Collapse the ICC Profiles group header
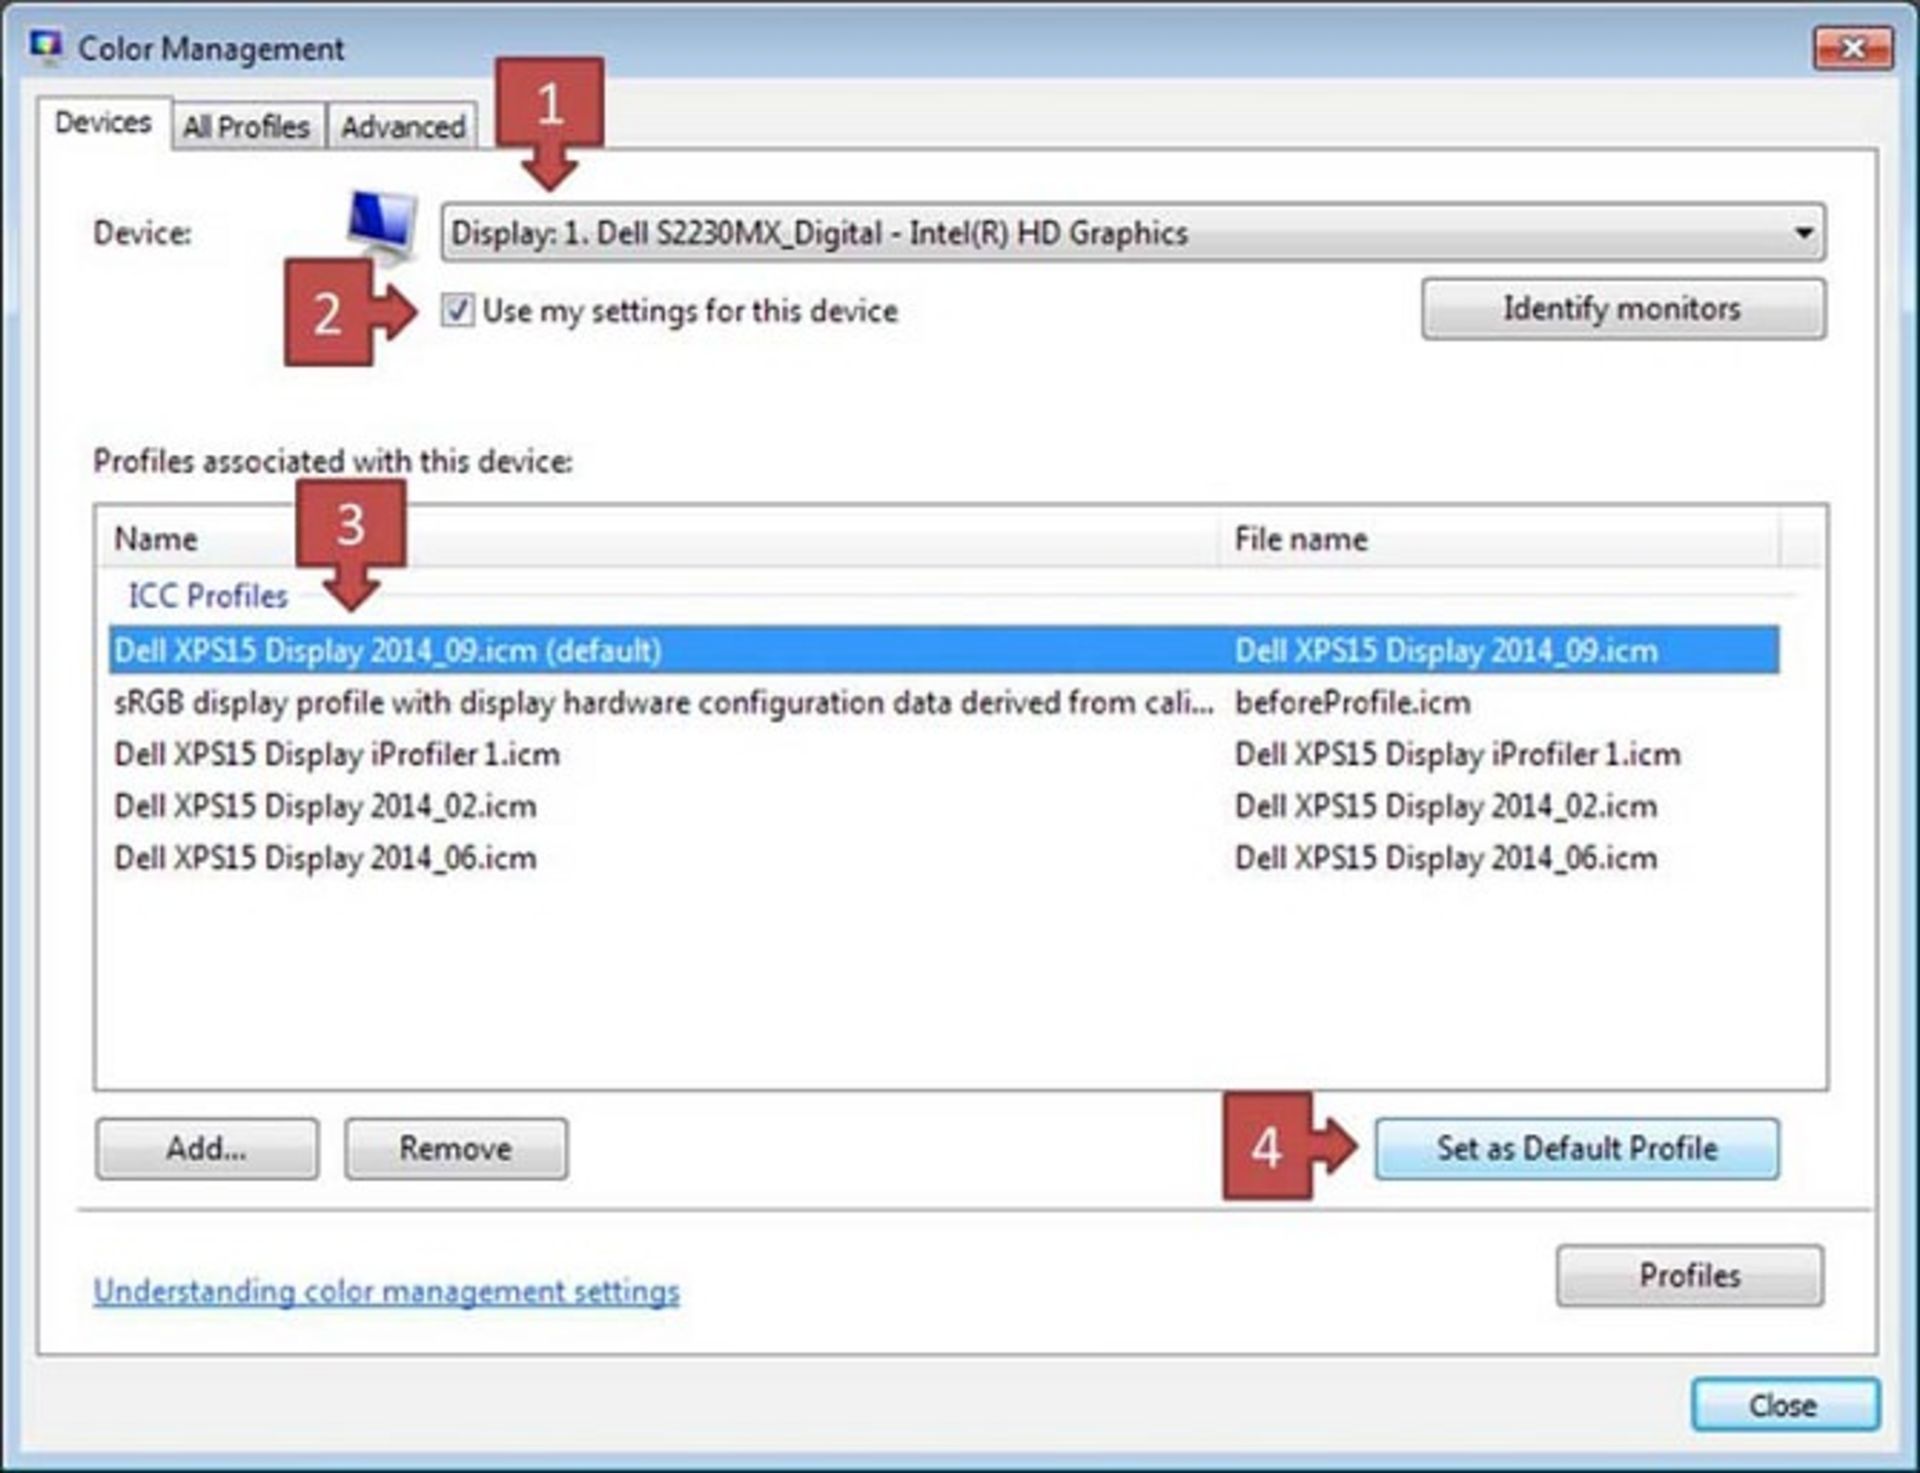Screen dimensions: 1920x1473 [x=208, y=596]
